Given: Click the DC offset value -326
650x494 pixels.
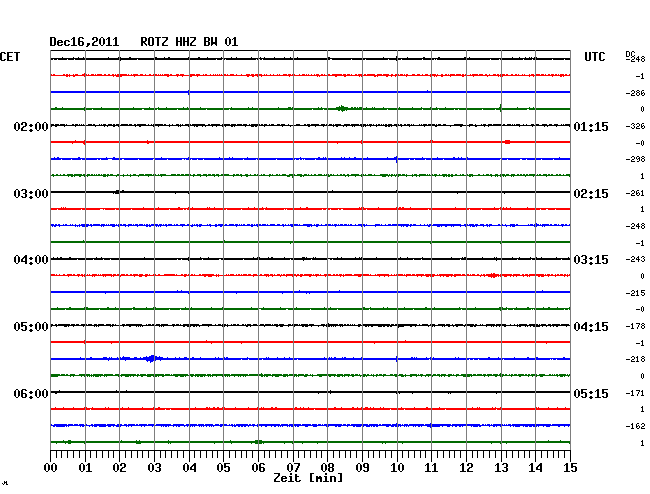Looking at the screenshot, I should coord(635,126).
